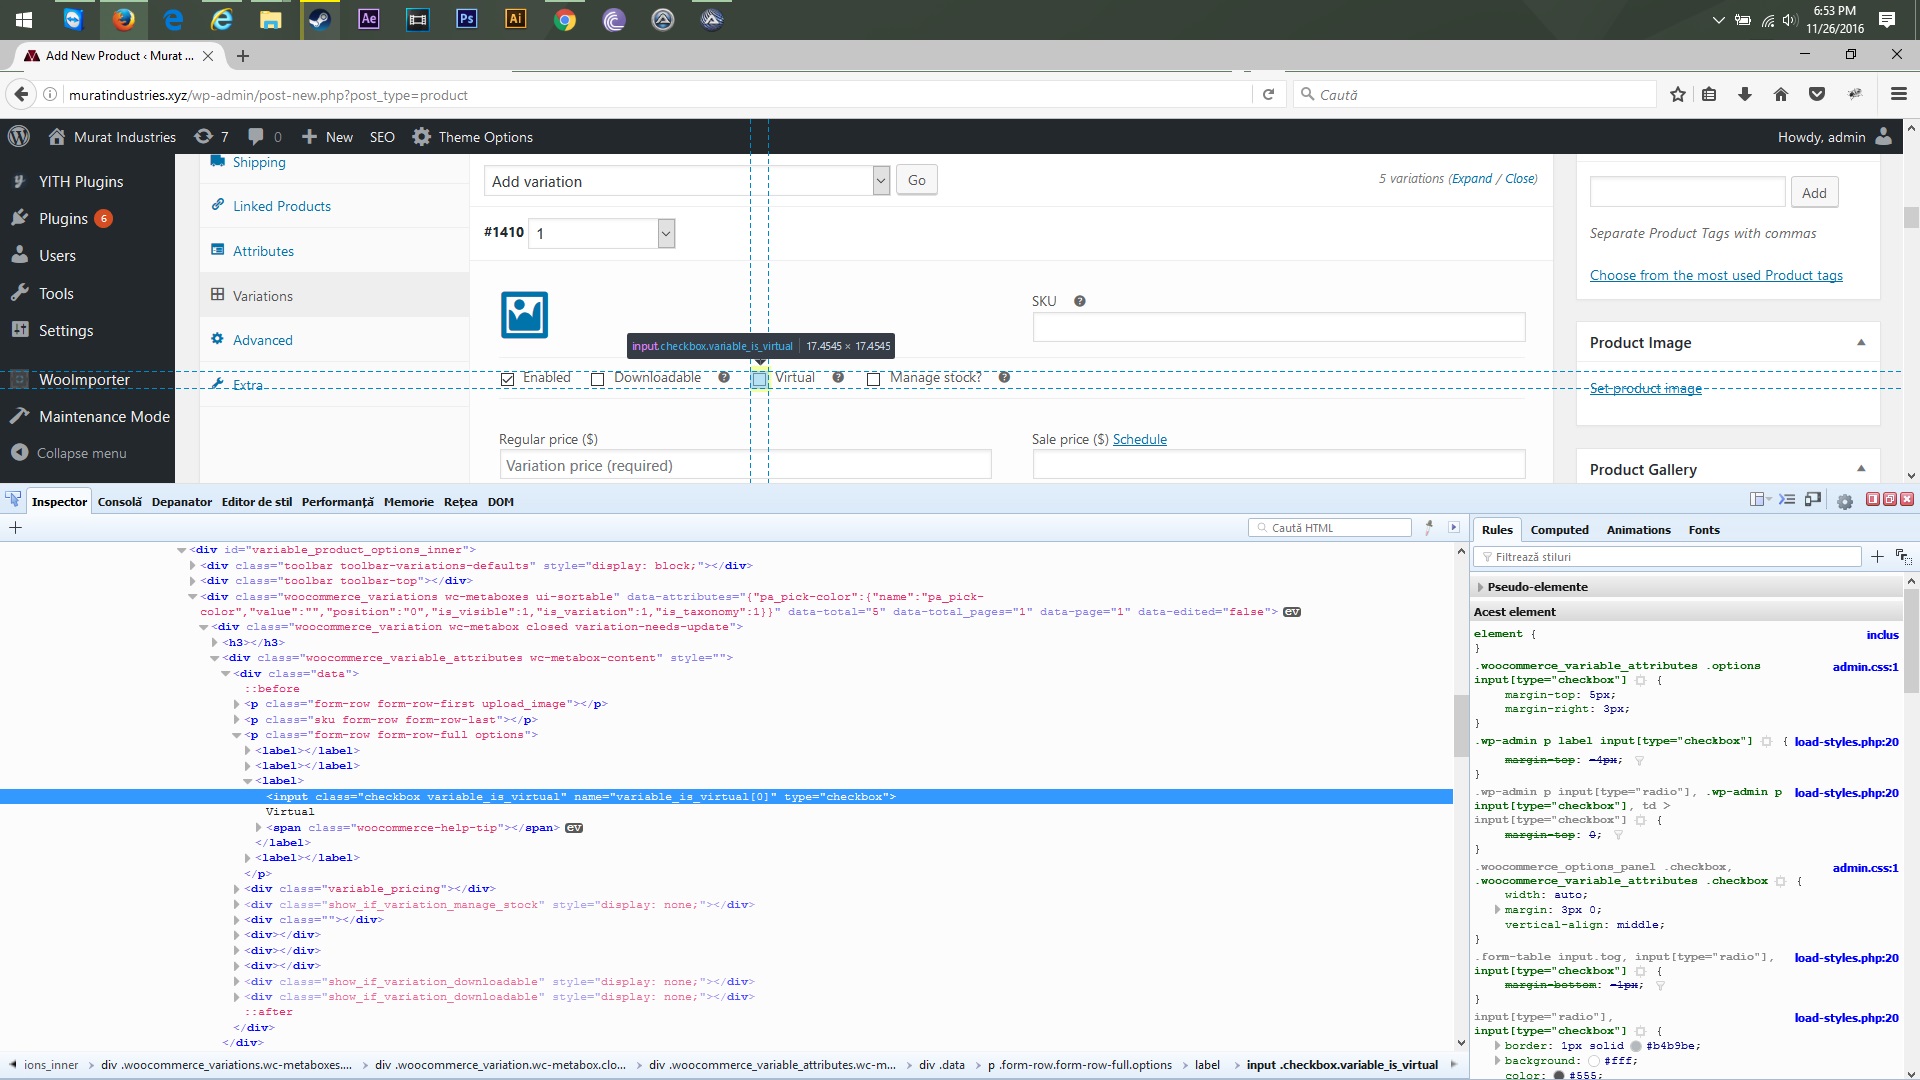
Task: Click the Regular price input field
Action: click(745, 465)
